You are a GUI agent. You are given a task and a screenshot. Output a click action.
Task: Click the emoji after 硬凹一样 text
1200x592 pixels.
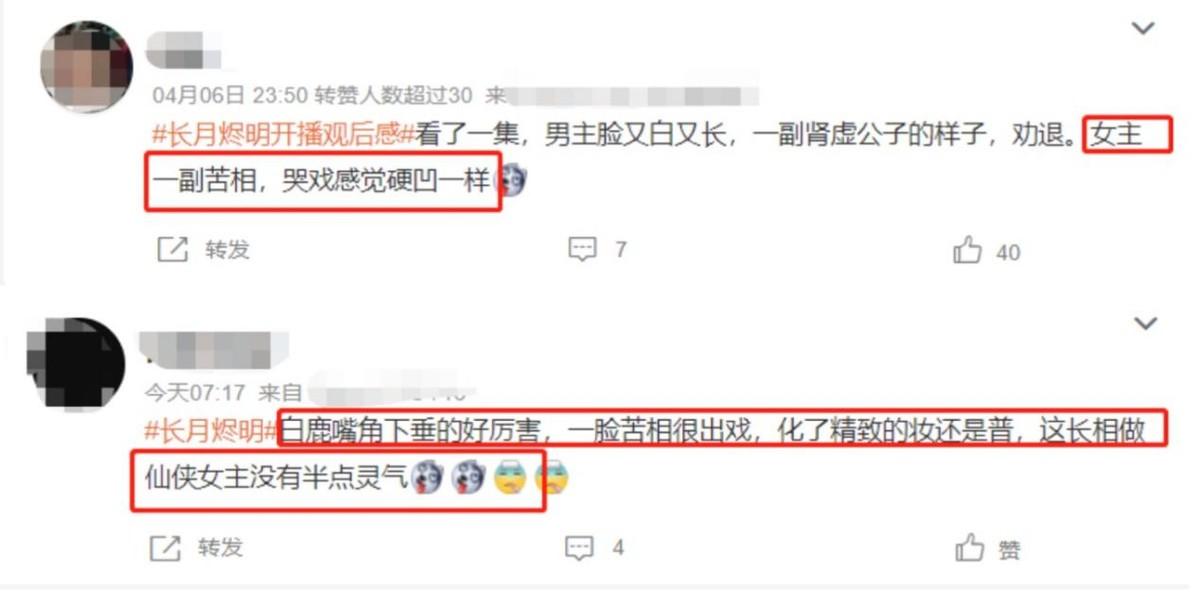[512, 182]
